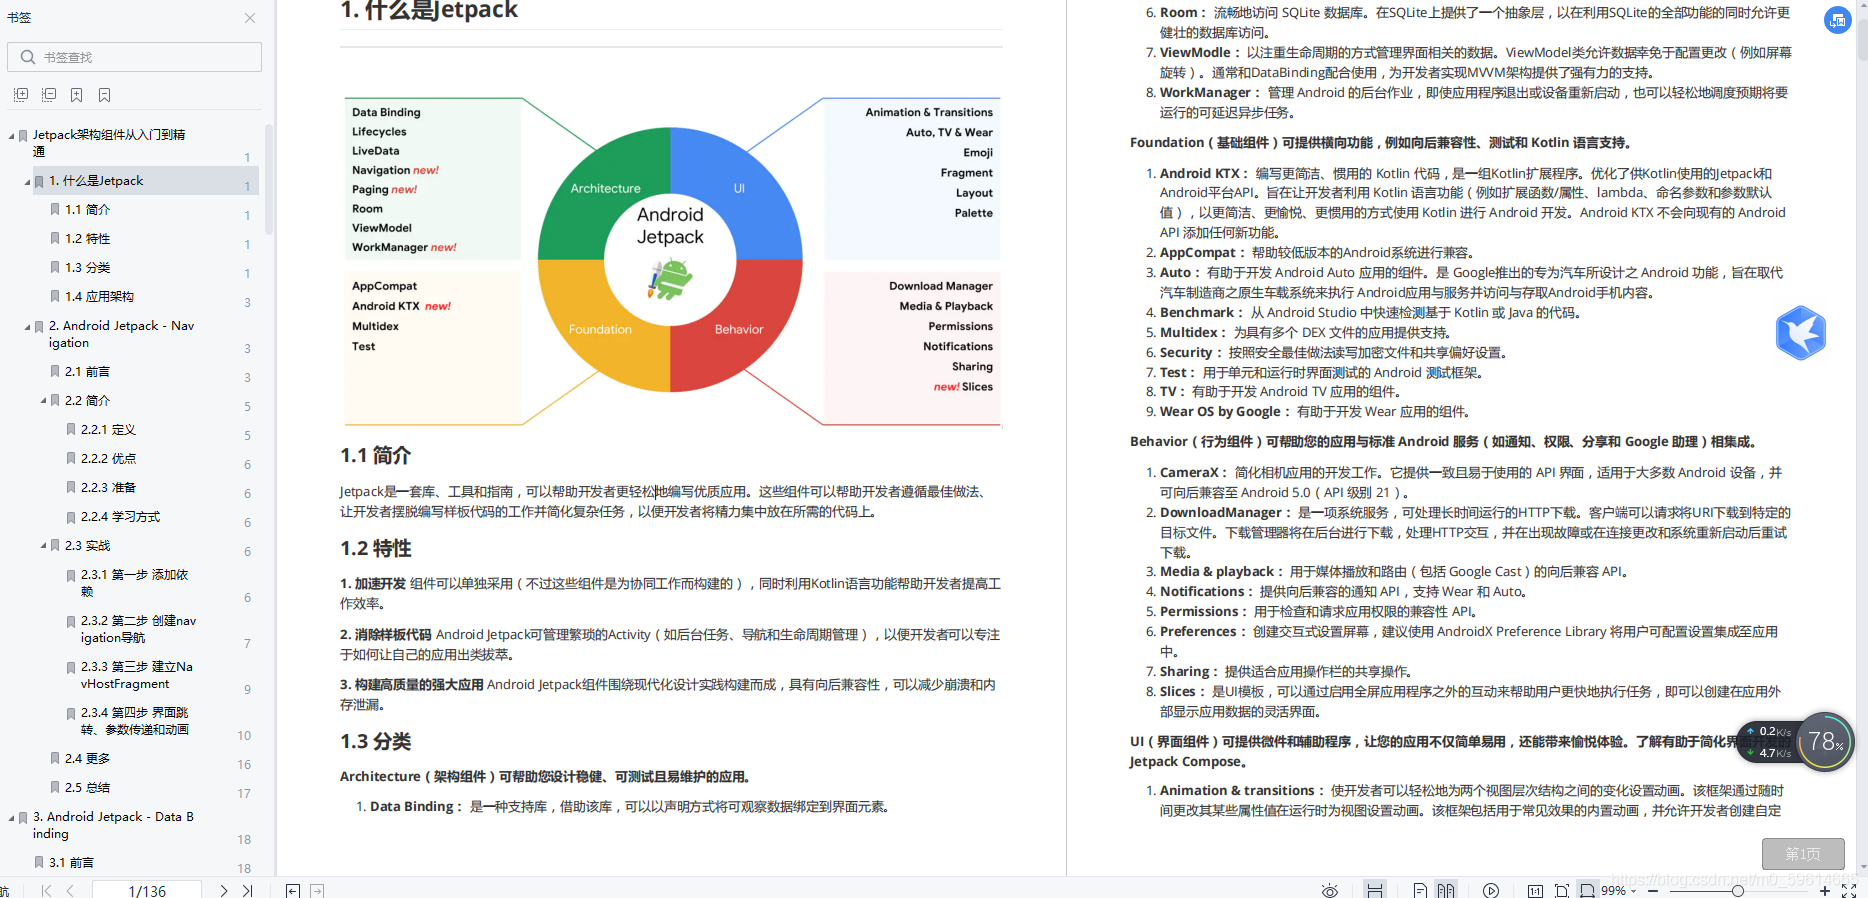The width and height of the screenshot is (1868, 898).
Task: Switch to two-page layout
Action: tap(1446, 890)
